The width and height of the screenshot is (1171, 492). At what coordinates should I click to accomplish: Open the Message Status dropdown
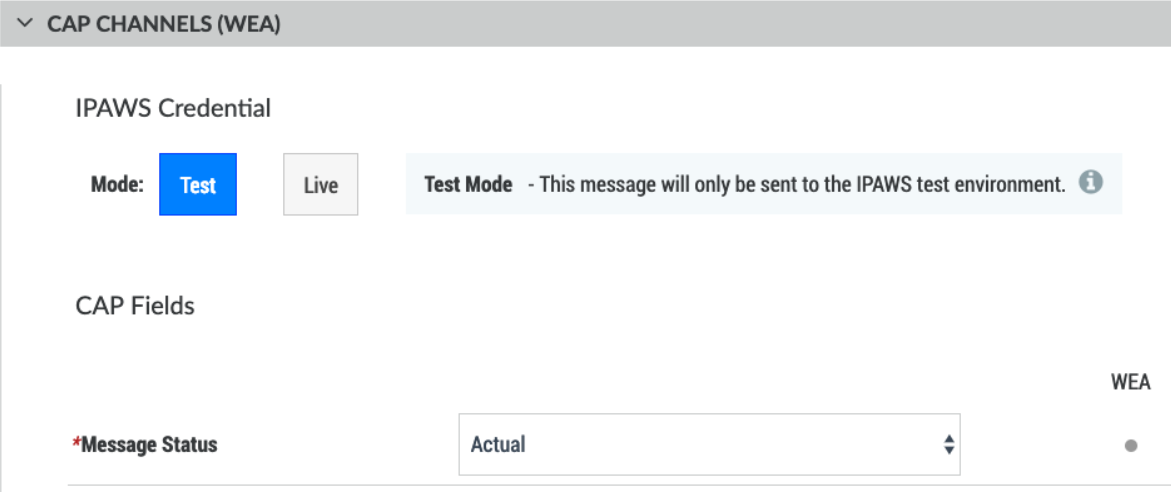(x=709, y=444)
